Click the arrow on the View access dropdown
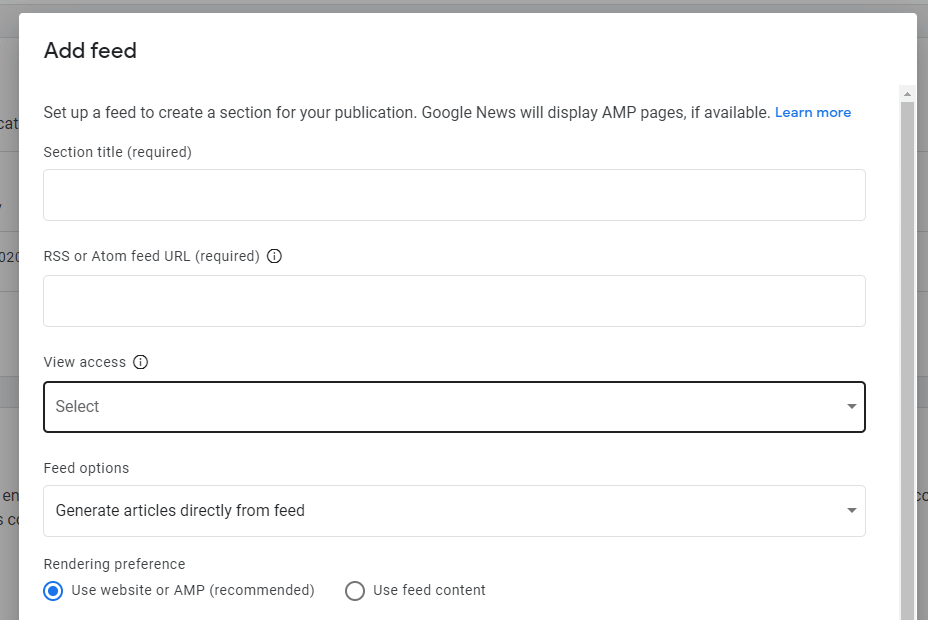The image size is (928, 620). tap(851, 407)
